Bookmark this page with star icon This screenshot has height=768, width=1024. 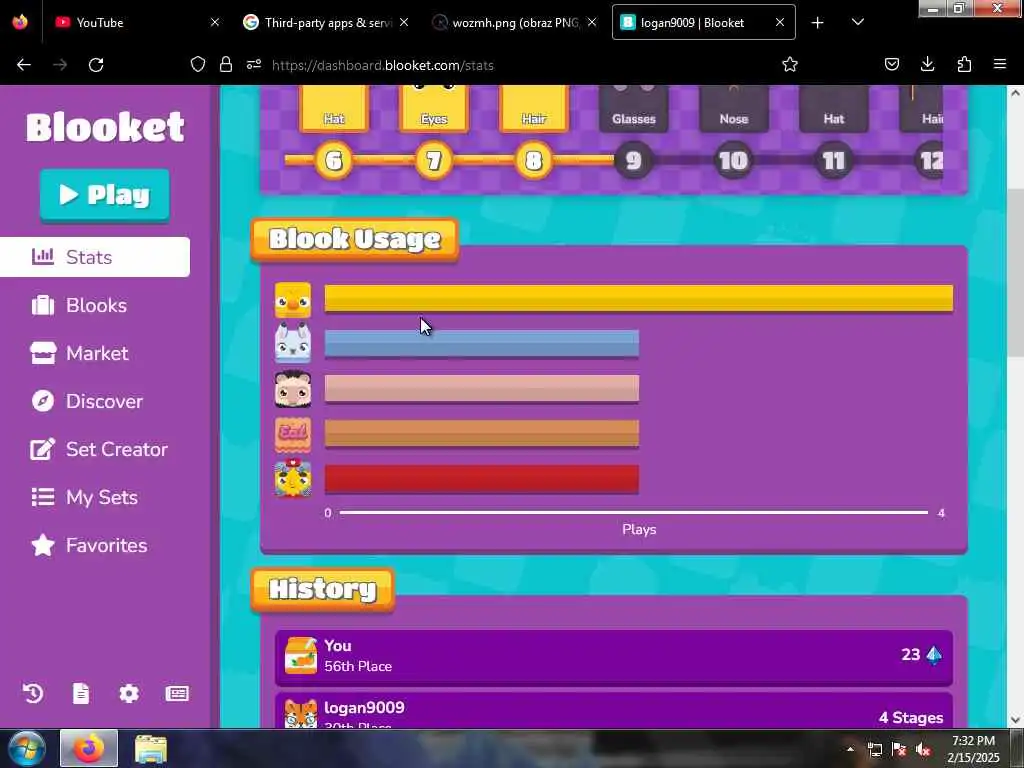click(x=790, y=64)
